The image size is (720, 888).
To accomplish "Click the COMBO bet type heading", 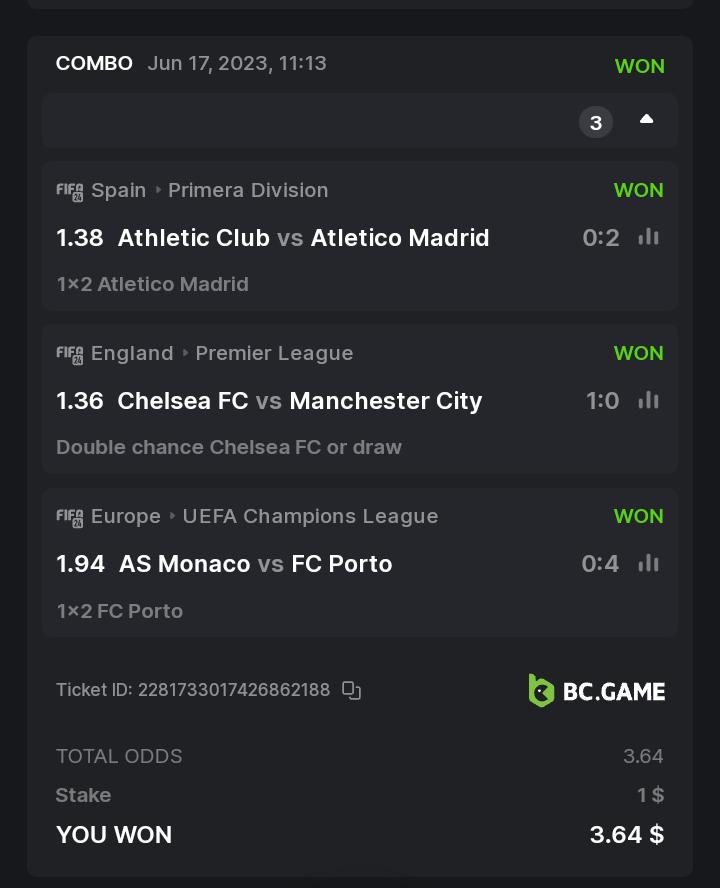I will [x=94, y=63].
